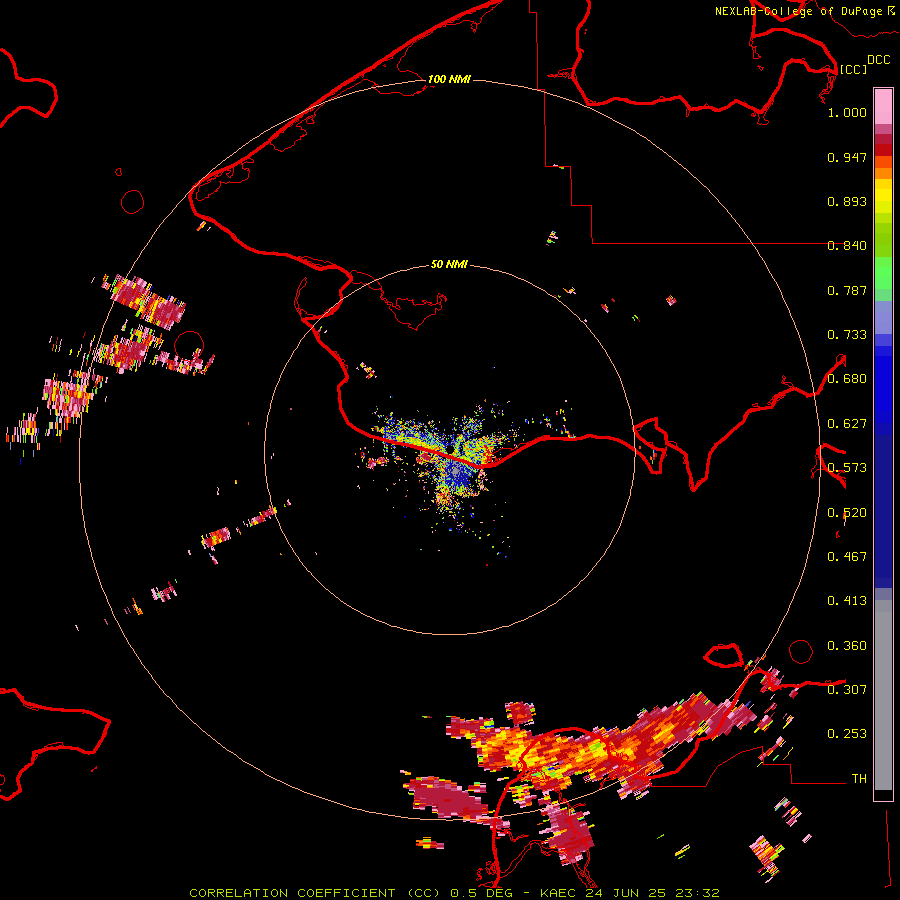Click the gray radar site dot at map center
This screenshot has width=900, height=900.
[x=455, y=470]
